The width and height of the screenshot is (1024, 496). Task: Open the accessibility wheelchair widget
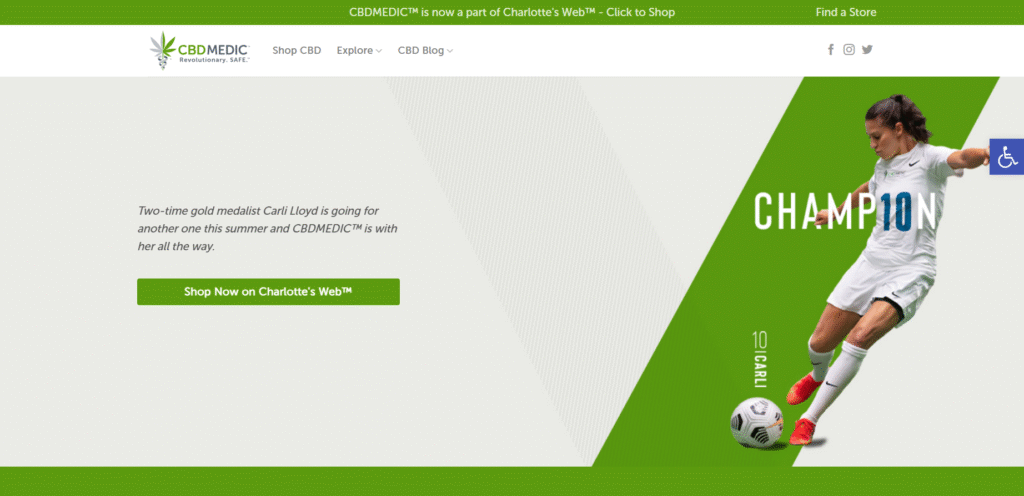pyautogui.click(x=1006, y=156)
